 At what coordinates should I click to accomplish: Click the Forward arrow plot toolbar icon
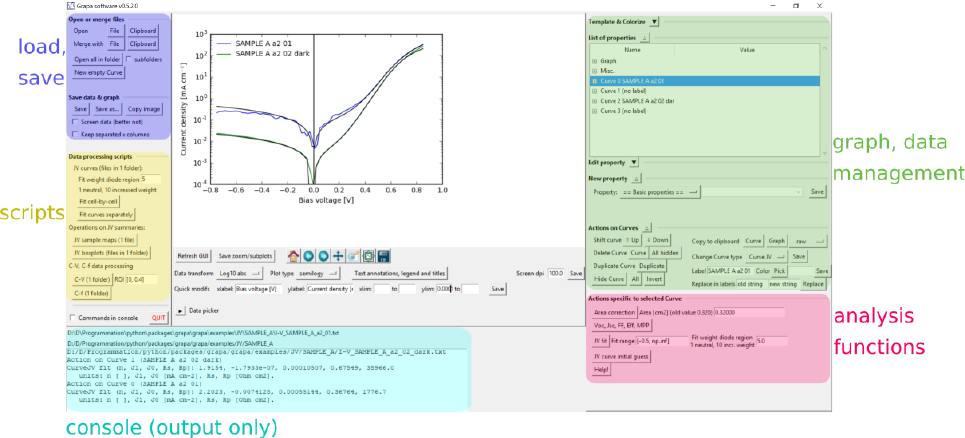[x=324, y=256]
